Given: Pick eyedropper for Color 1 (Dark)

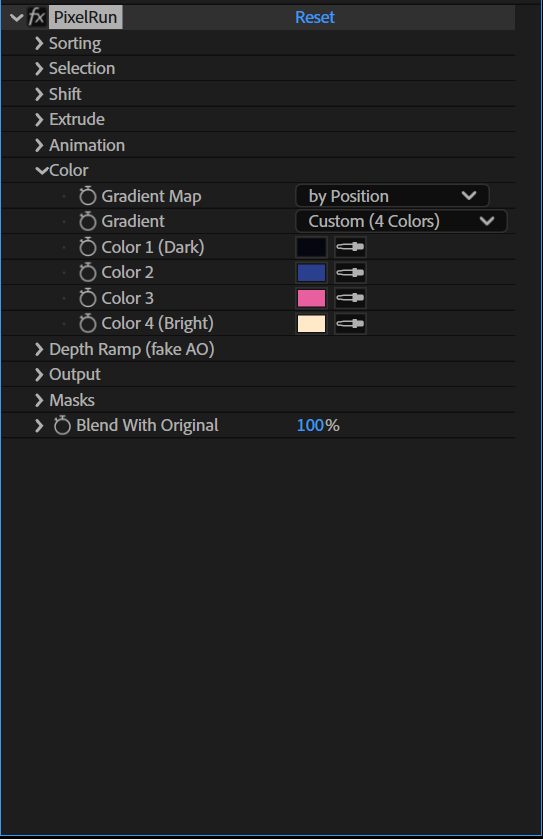Looking at the screenshot, I should (x=350, y=247).
